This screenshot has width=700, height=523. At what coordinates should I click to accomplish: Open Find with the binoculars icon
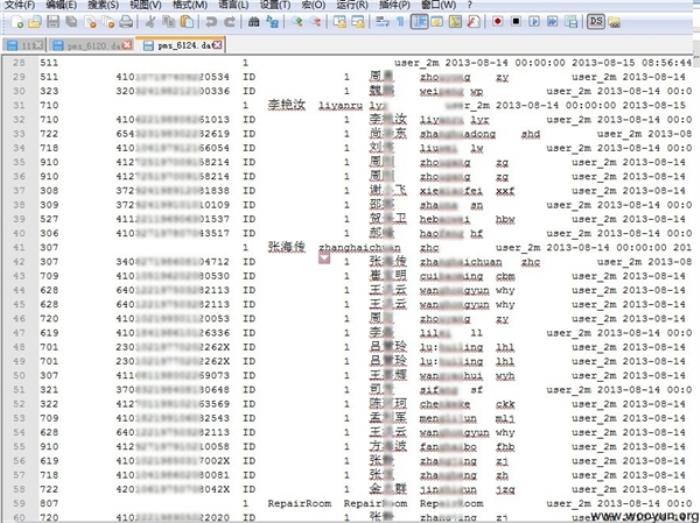pyautogui.click(x=254, y=21)
